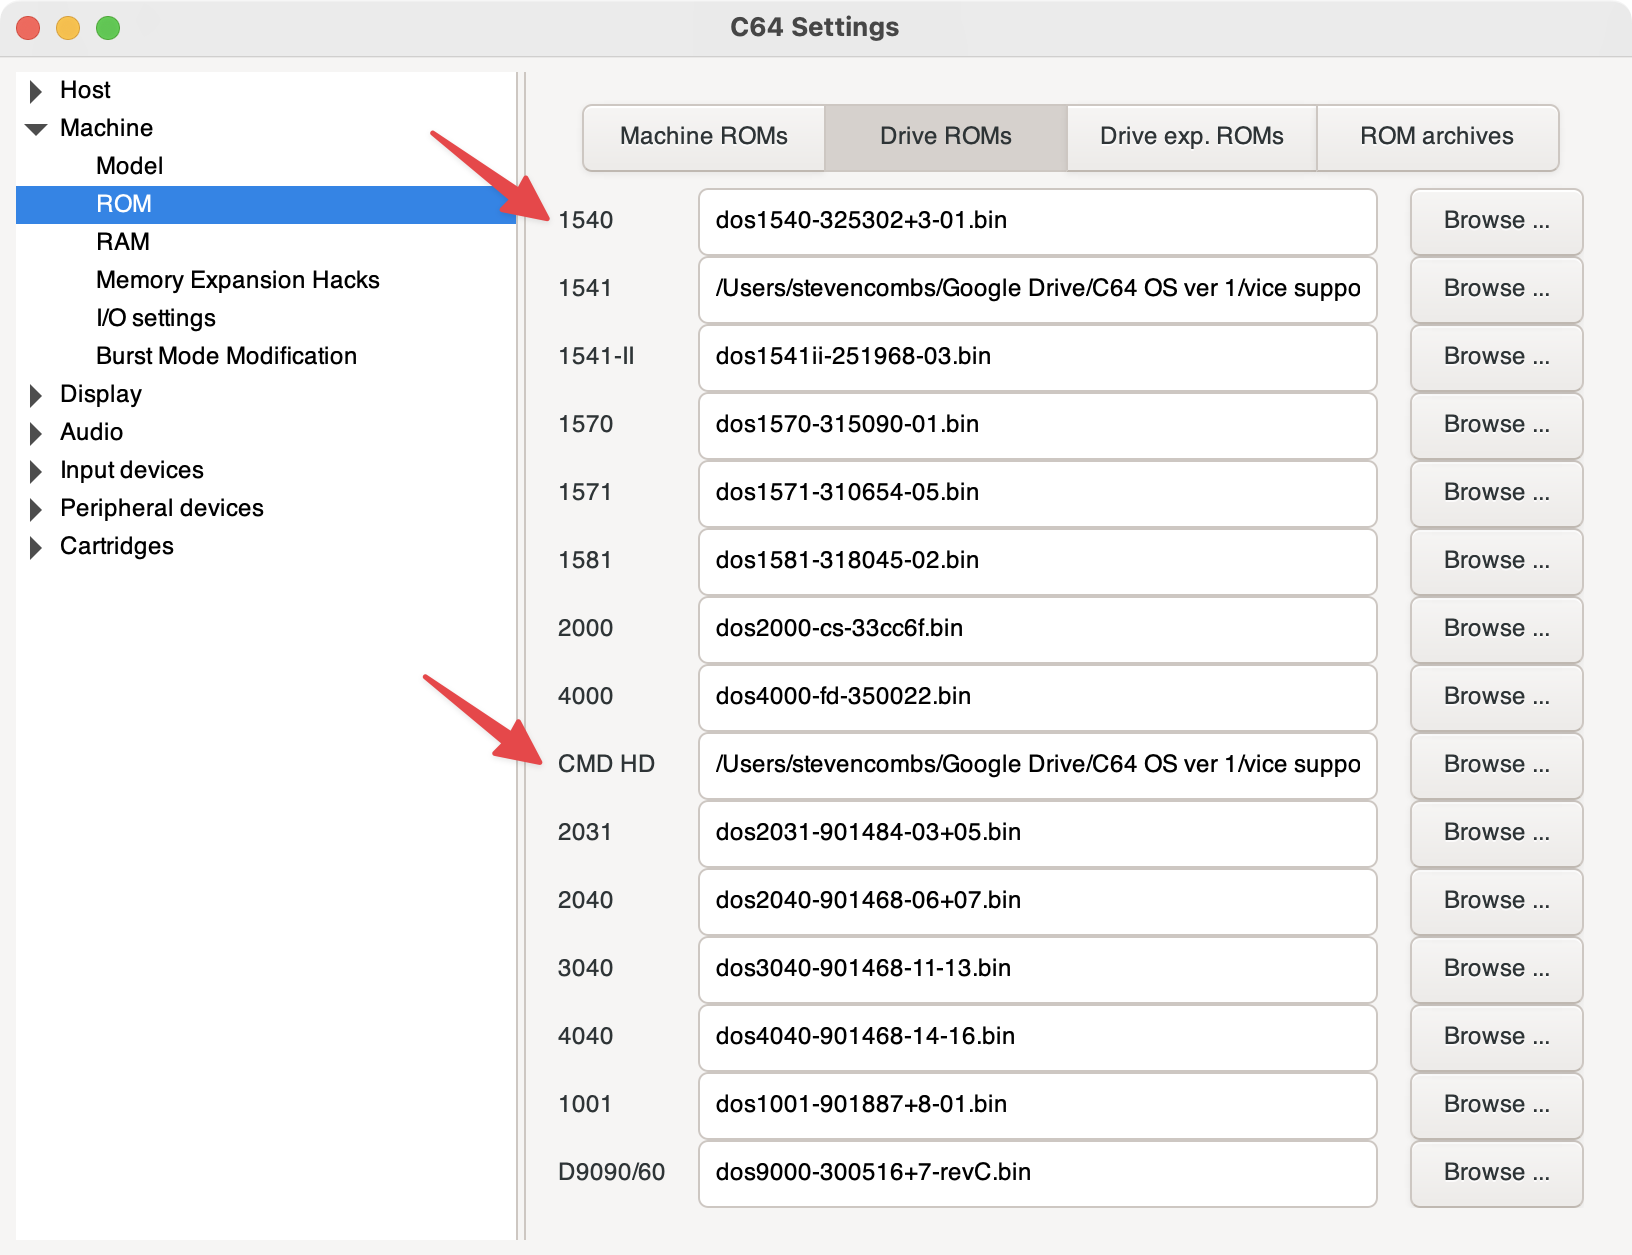Focus the 1581 ROM path field
The height and width of the screenshot is (1255, 1632).
(x=1036, y=561)
